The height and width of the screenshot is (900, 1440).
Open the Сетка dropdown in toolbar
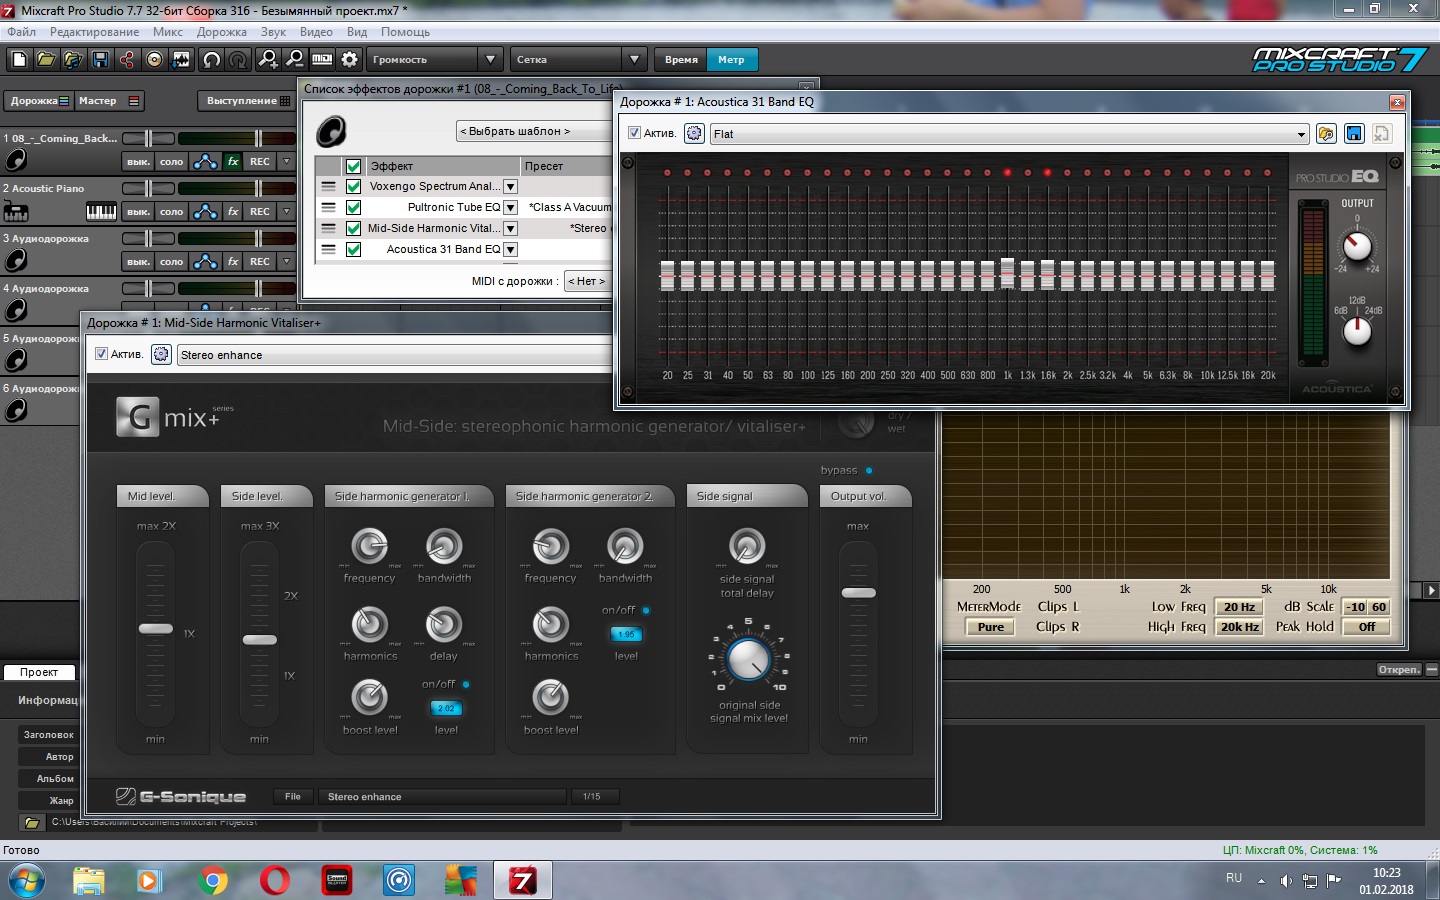(635, 60)
